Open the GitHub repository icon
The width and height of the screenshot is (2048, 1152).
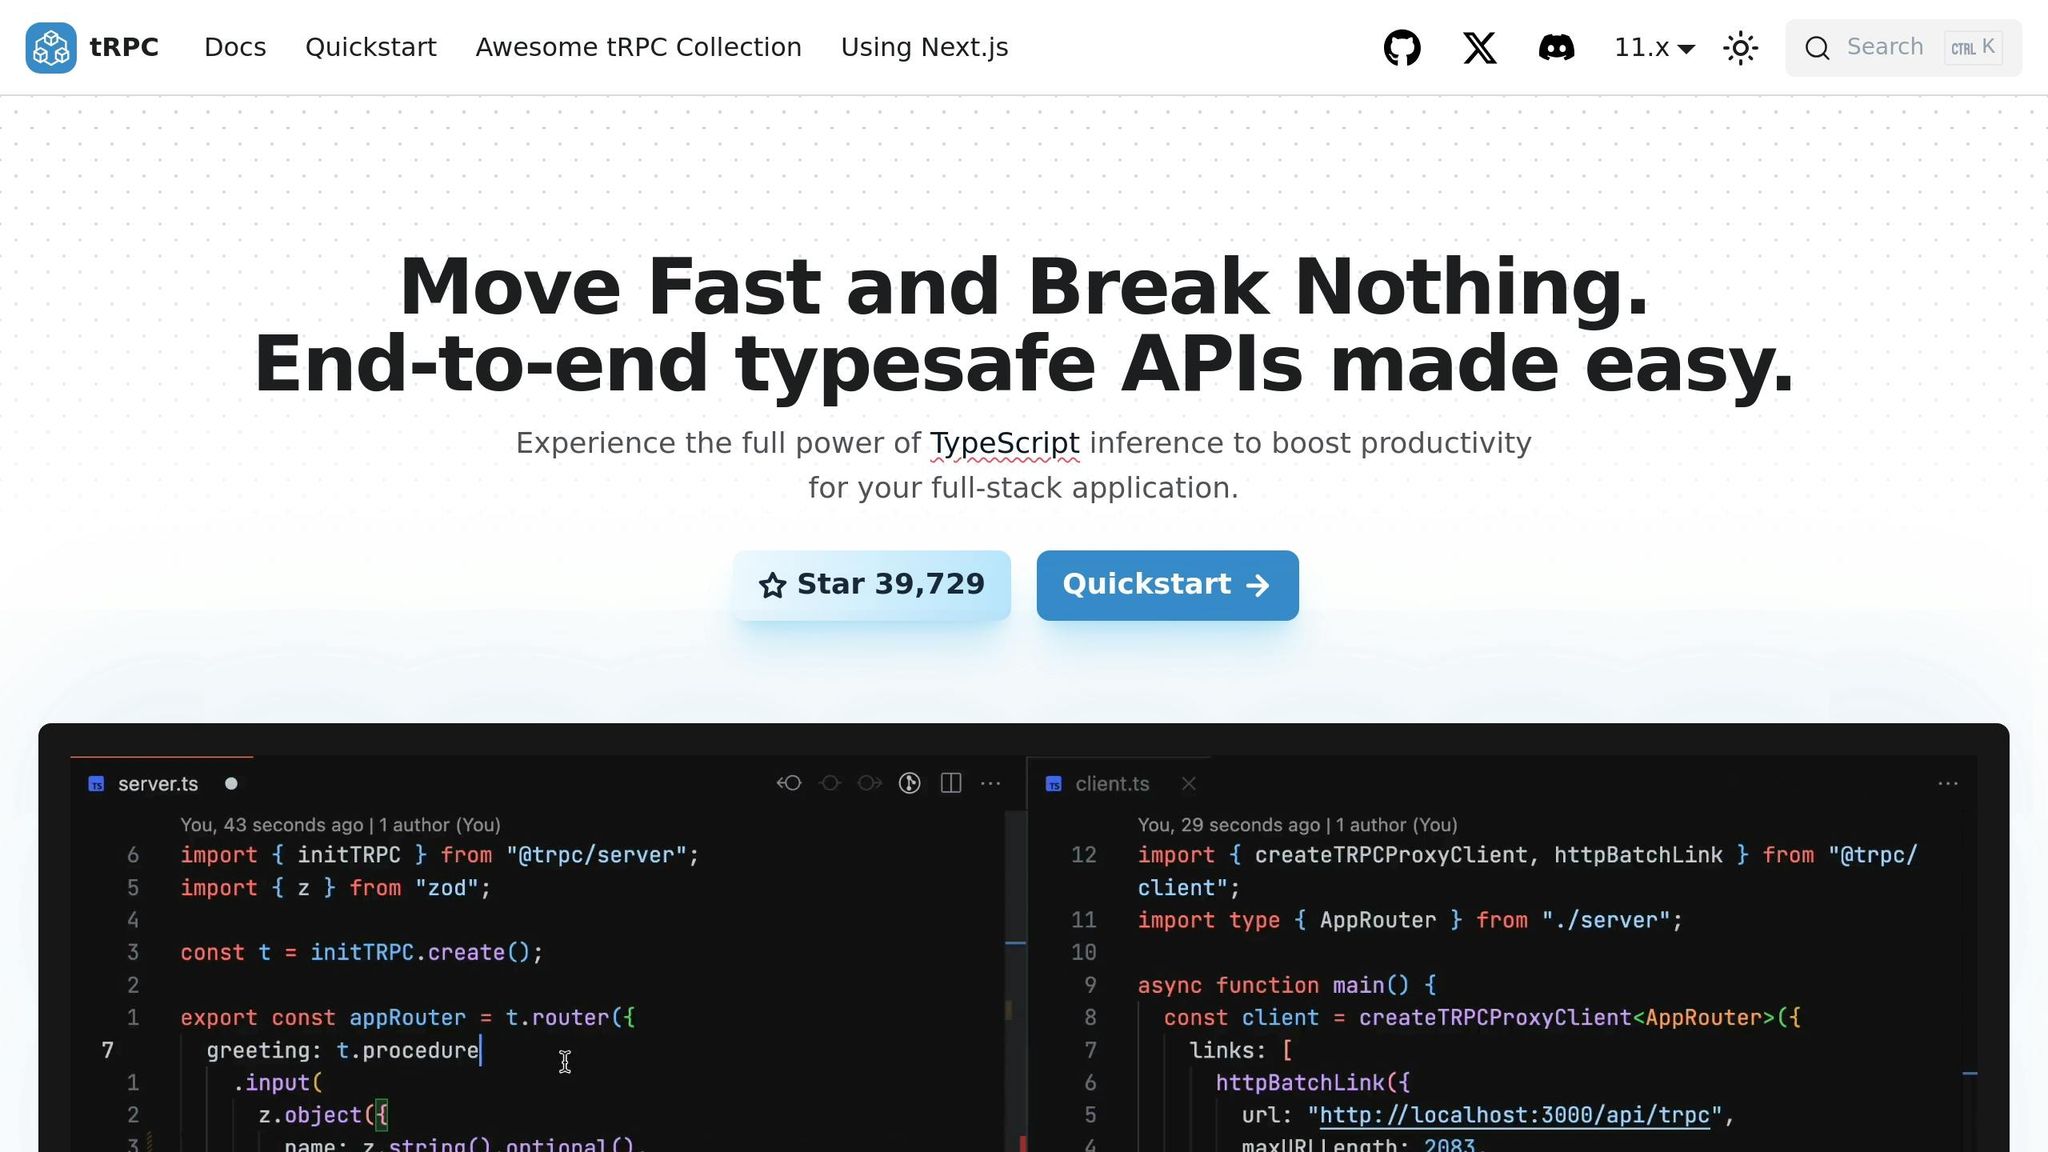(x=1402, y=48)
